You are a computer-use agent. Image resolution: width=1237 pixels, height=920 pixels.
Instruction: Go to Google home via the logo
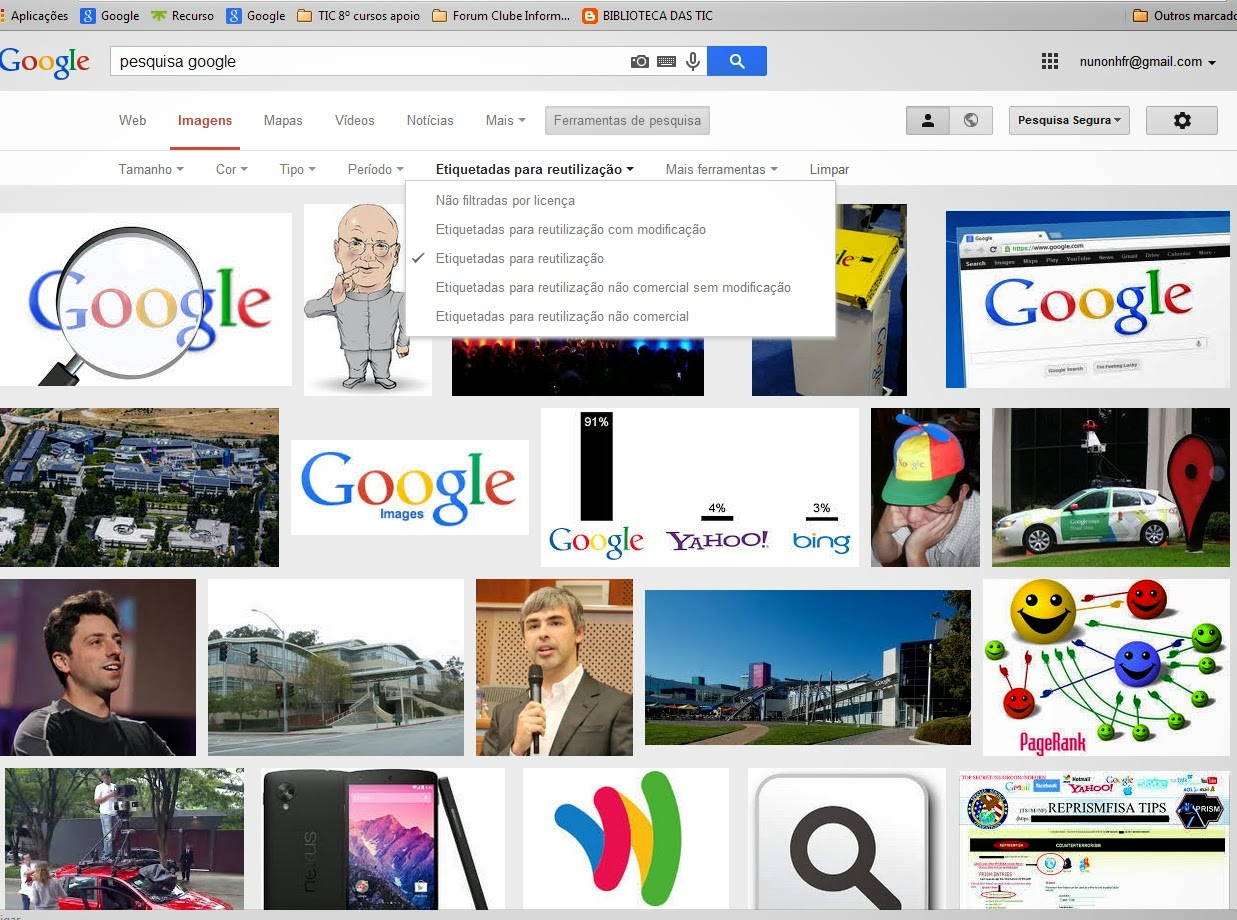45,62
